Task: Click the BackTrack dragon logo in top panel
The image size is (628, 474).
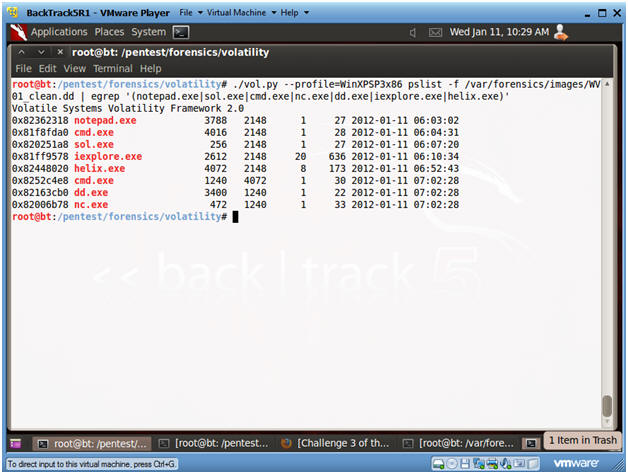Action: click(x=18, y=32)
